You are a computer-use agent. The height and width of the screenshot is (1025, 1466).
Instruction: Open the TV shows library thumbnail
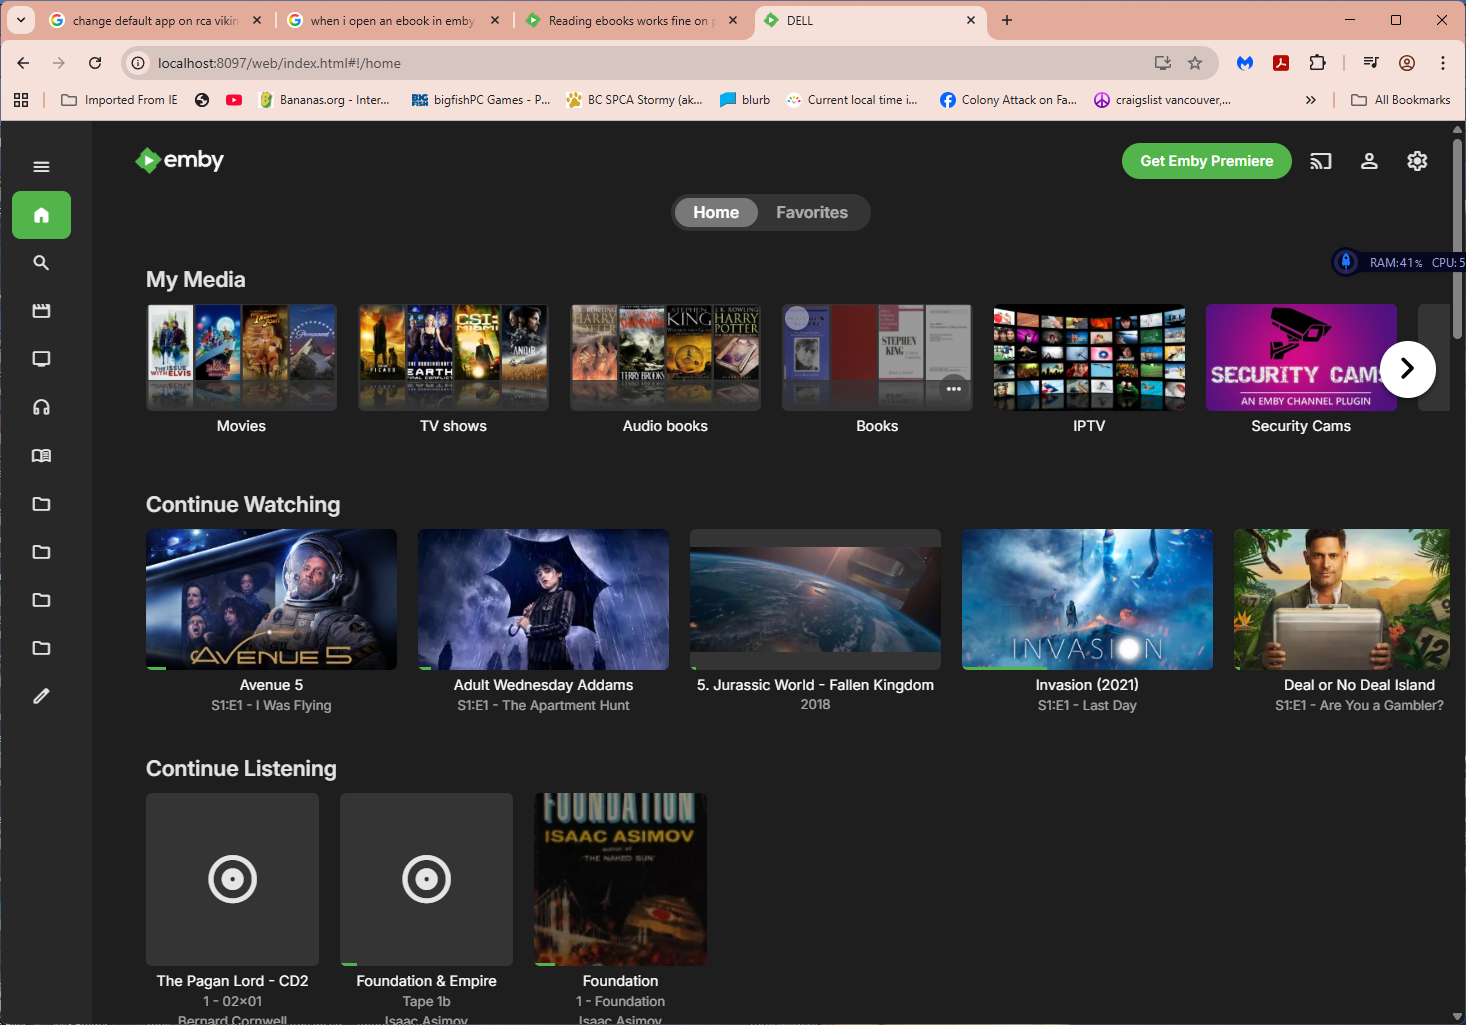point(453,357)
